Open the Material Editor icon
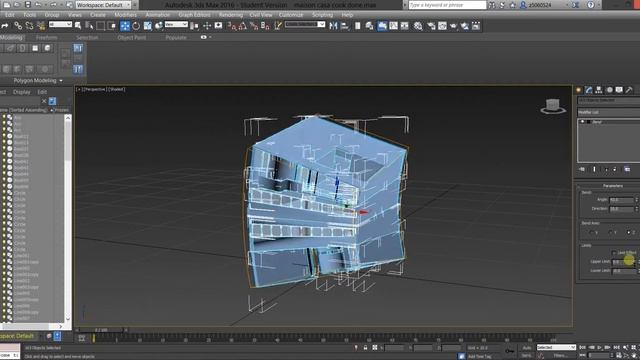The image size is (640, 360). tap(418, 26)
